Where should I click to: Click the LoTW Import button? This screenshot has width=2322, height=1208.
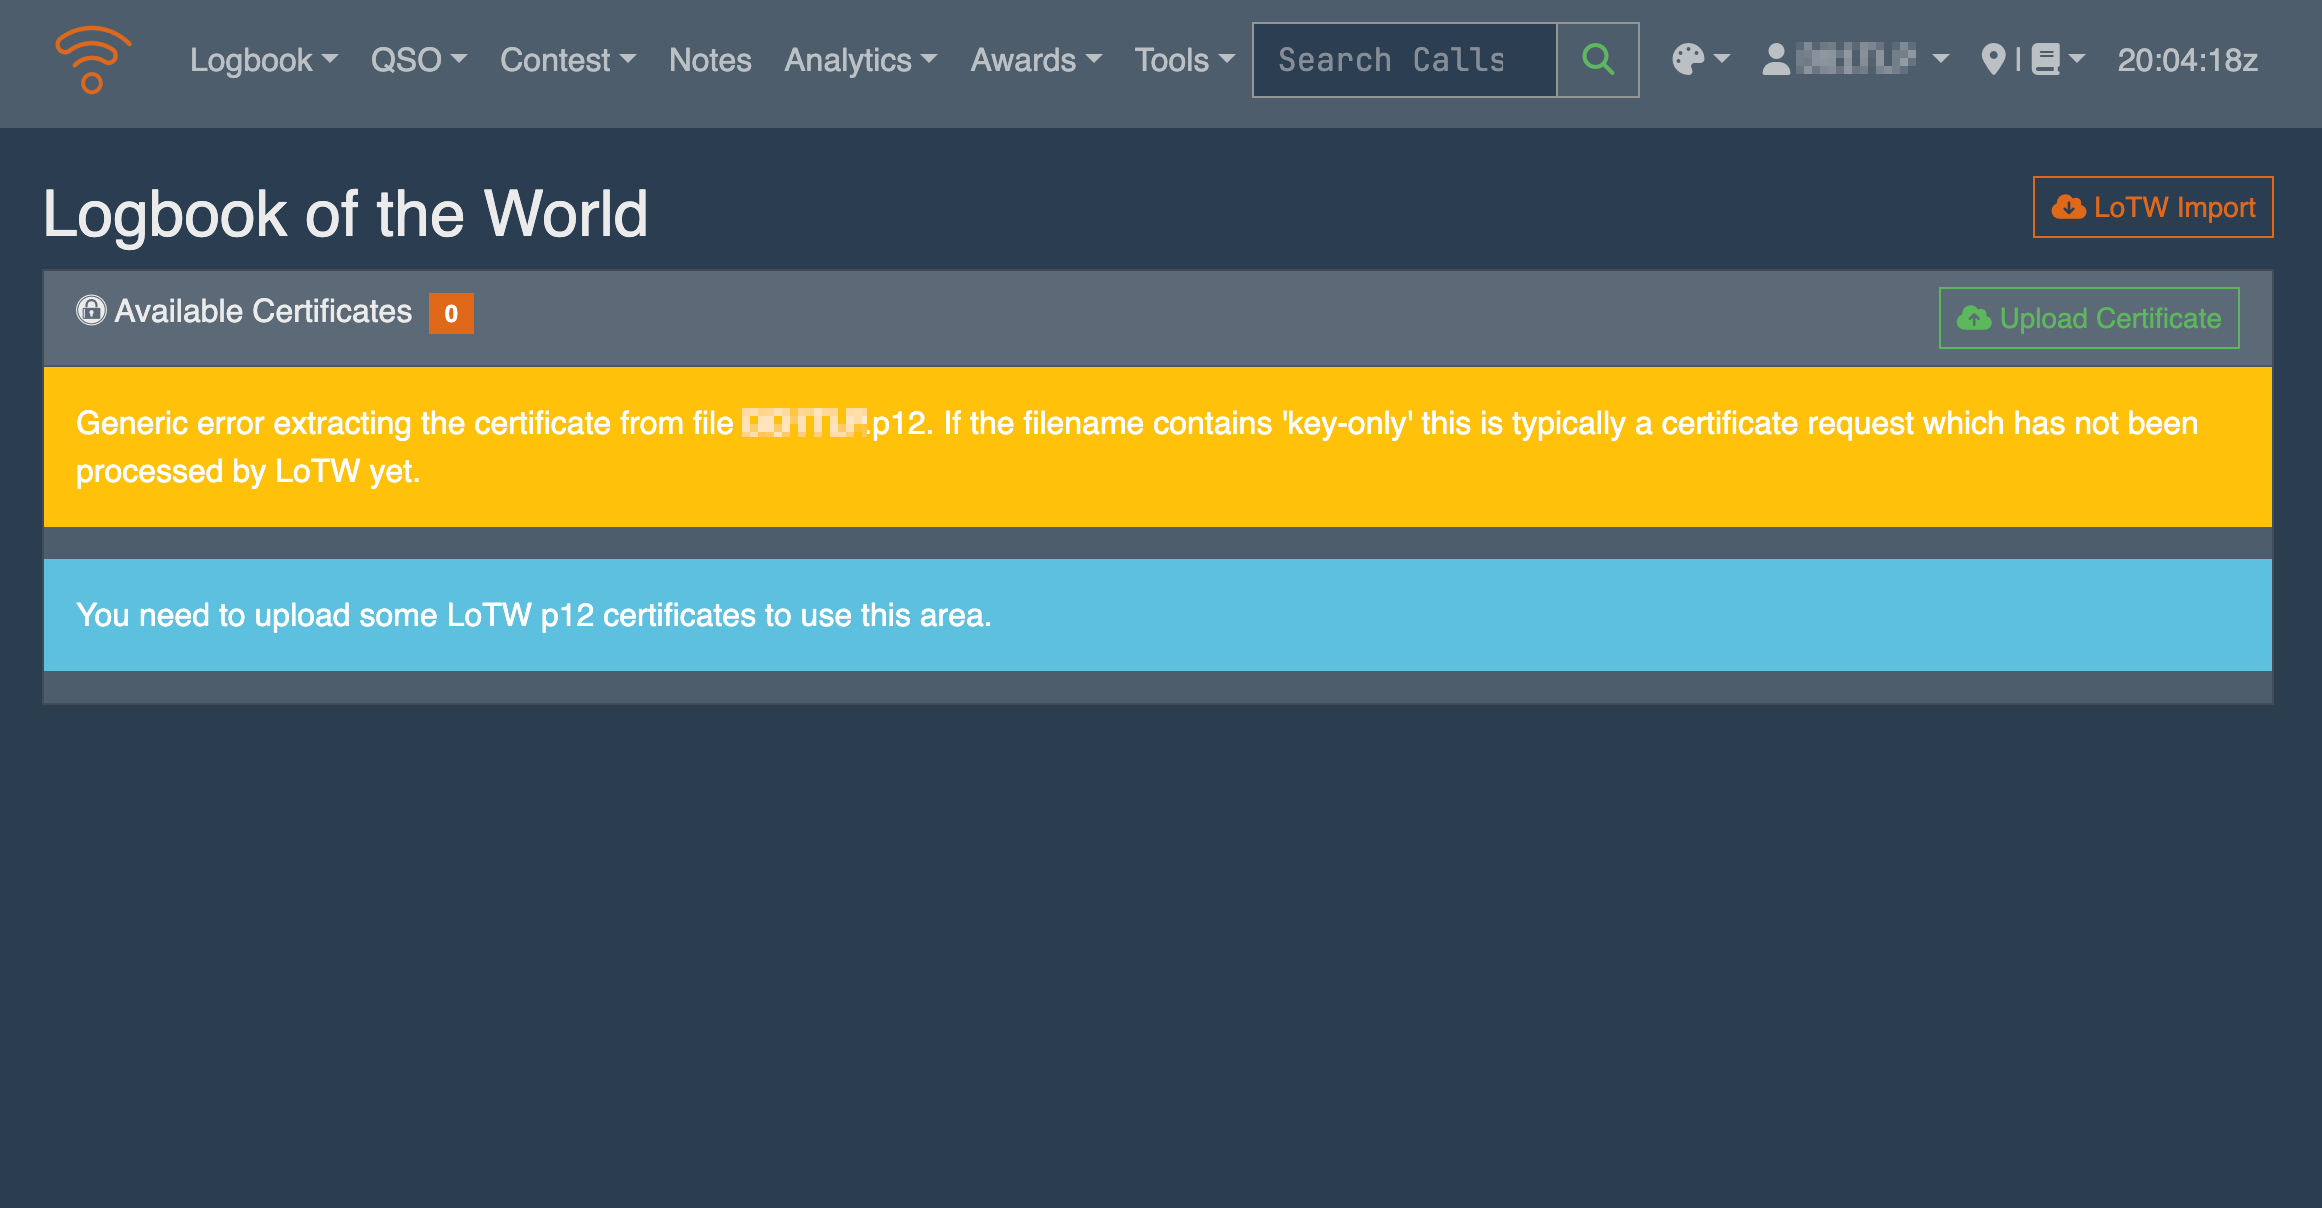pos(2153,207)
